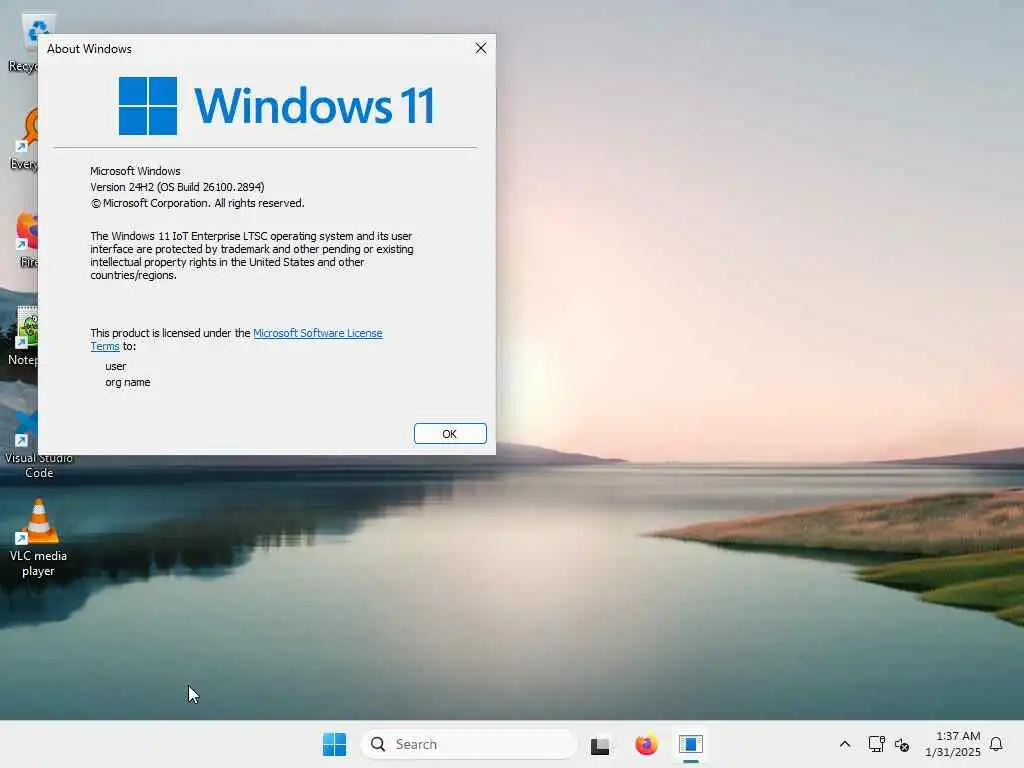Click the taskbar Search box
This screenshot has width=1024, height=768.
point(468,744)
